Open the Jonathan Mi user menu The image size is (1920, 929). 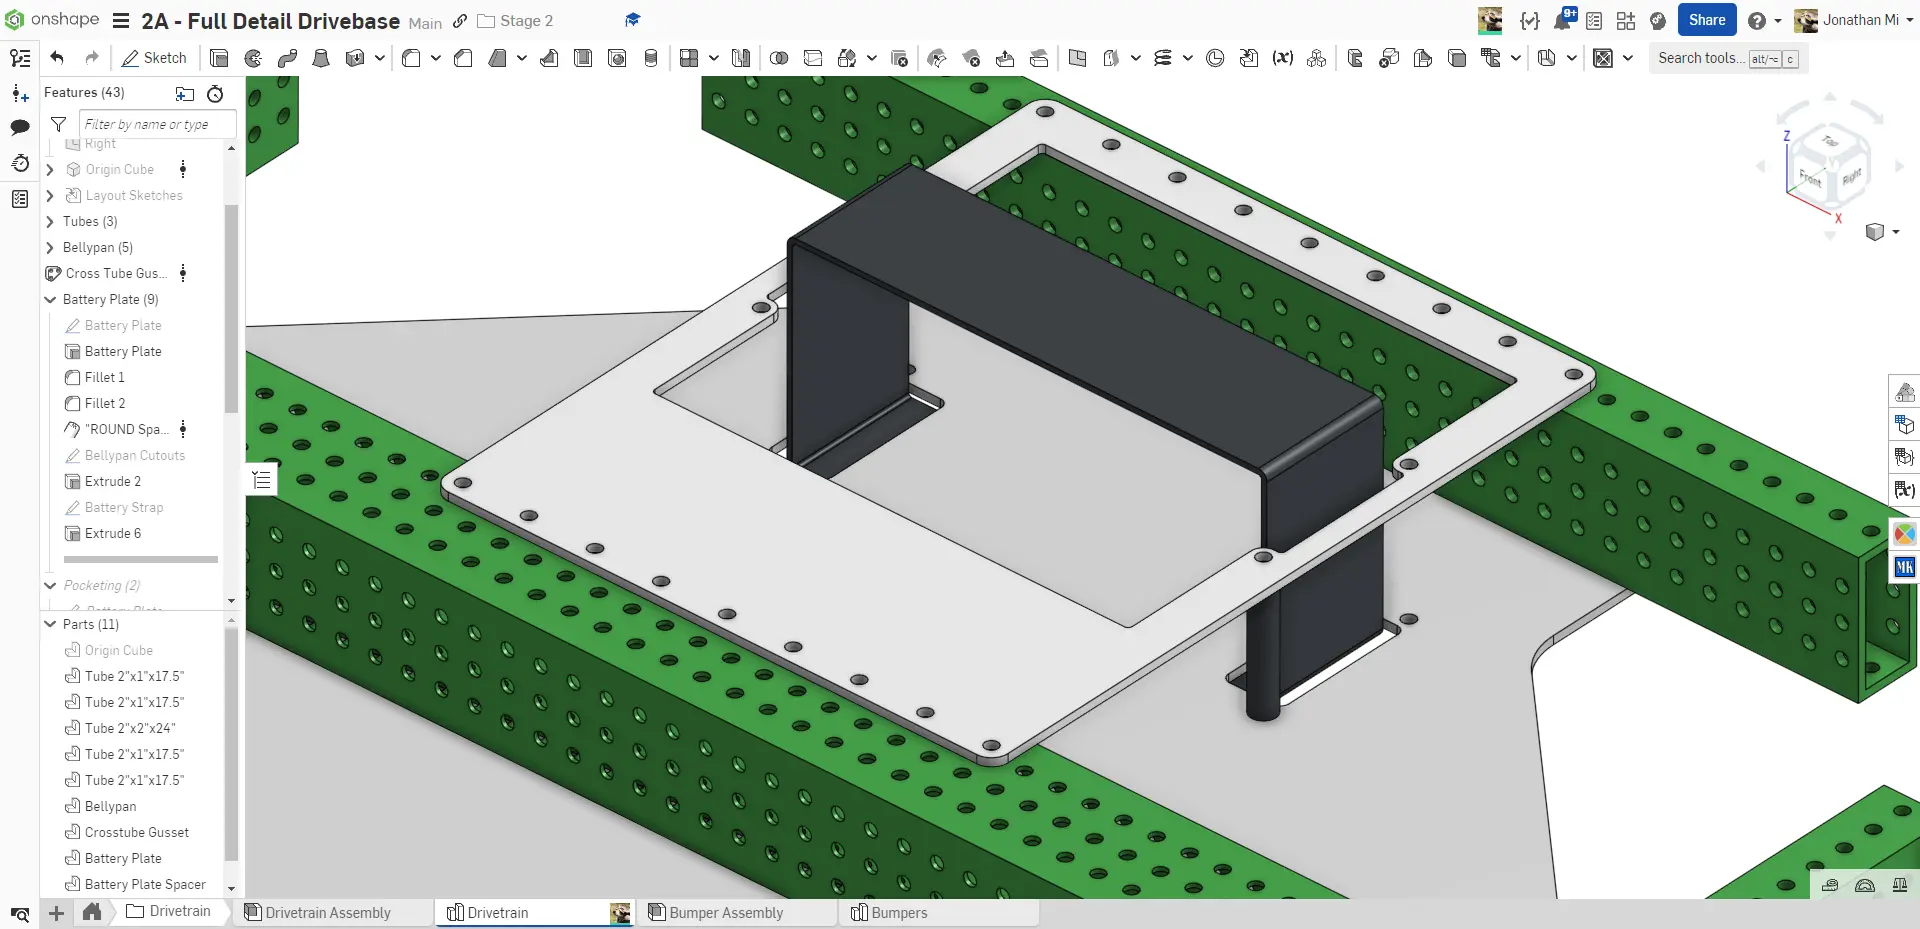[x=1849, y=20]
